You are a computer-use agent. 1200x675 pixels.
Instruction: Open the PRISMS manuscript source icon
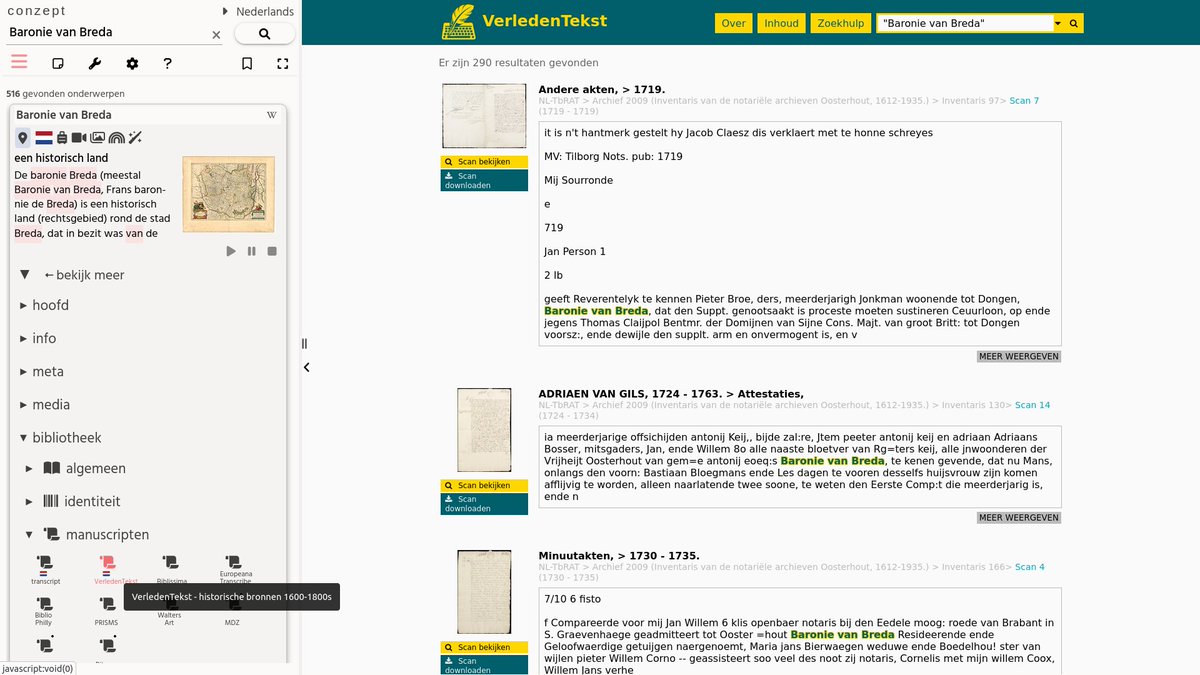pos(107,610)
